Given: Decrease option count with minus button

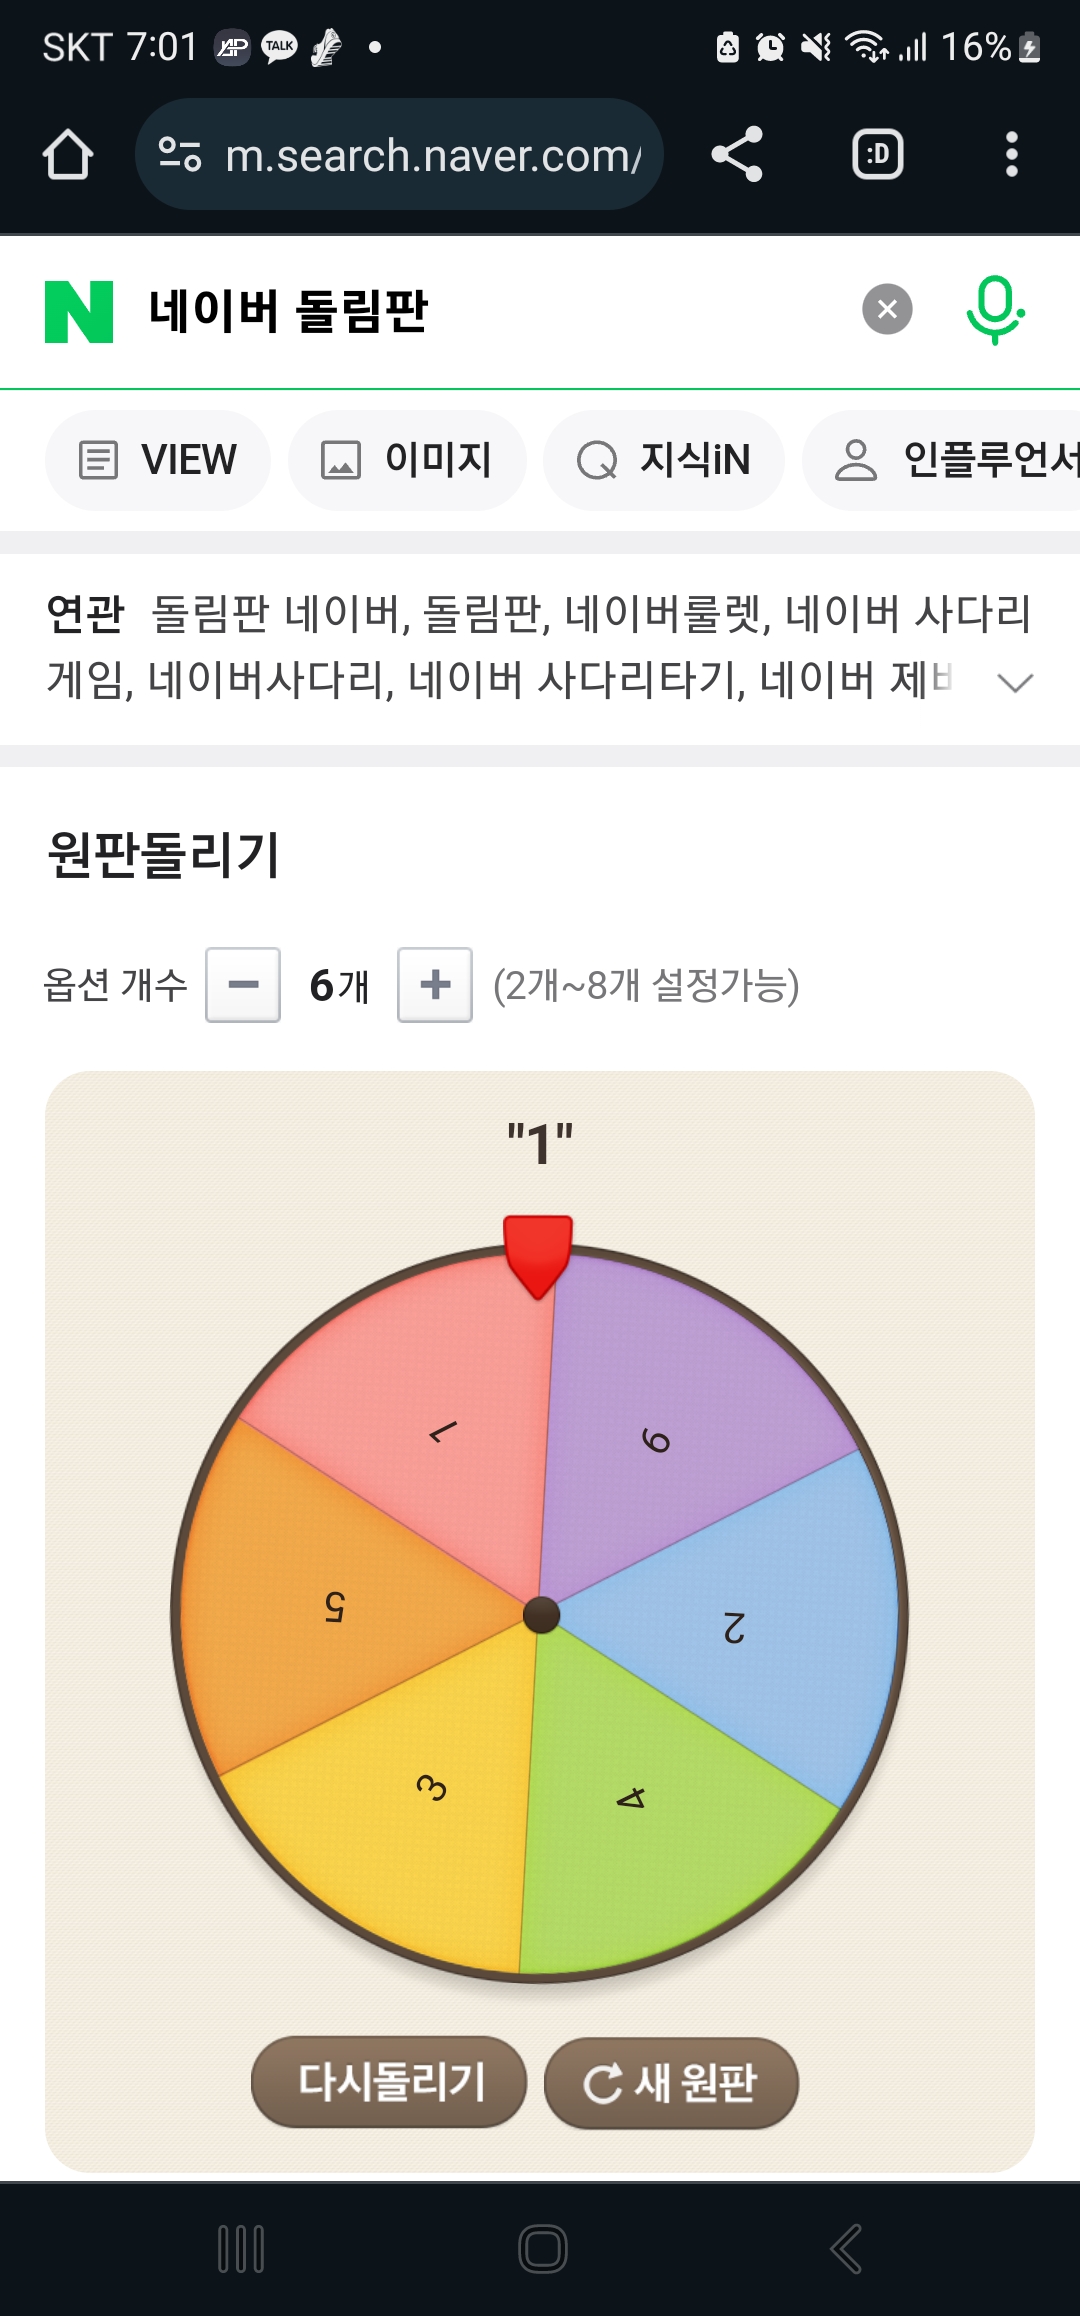Looking at the screenshot, I should (243, 985).
